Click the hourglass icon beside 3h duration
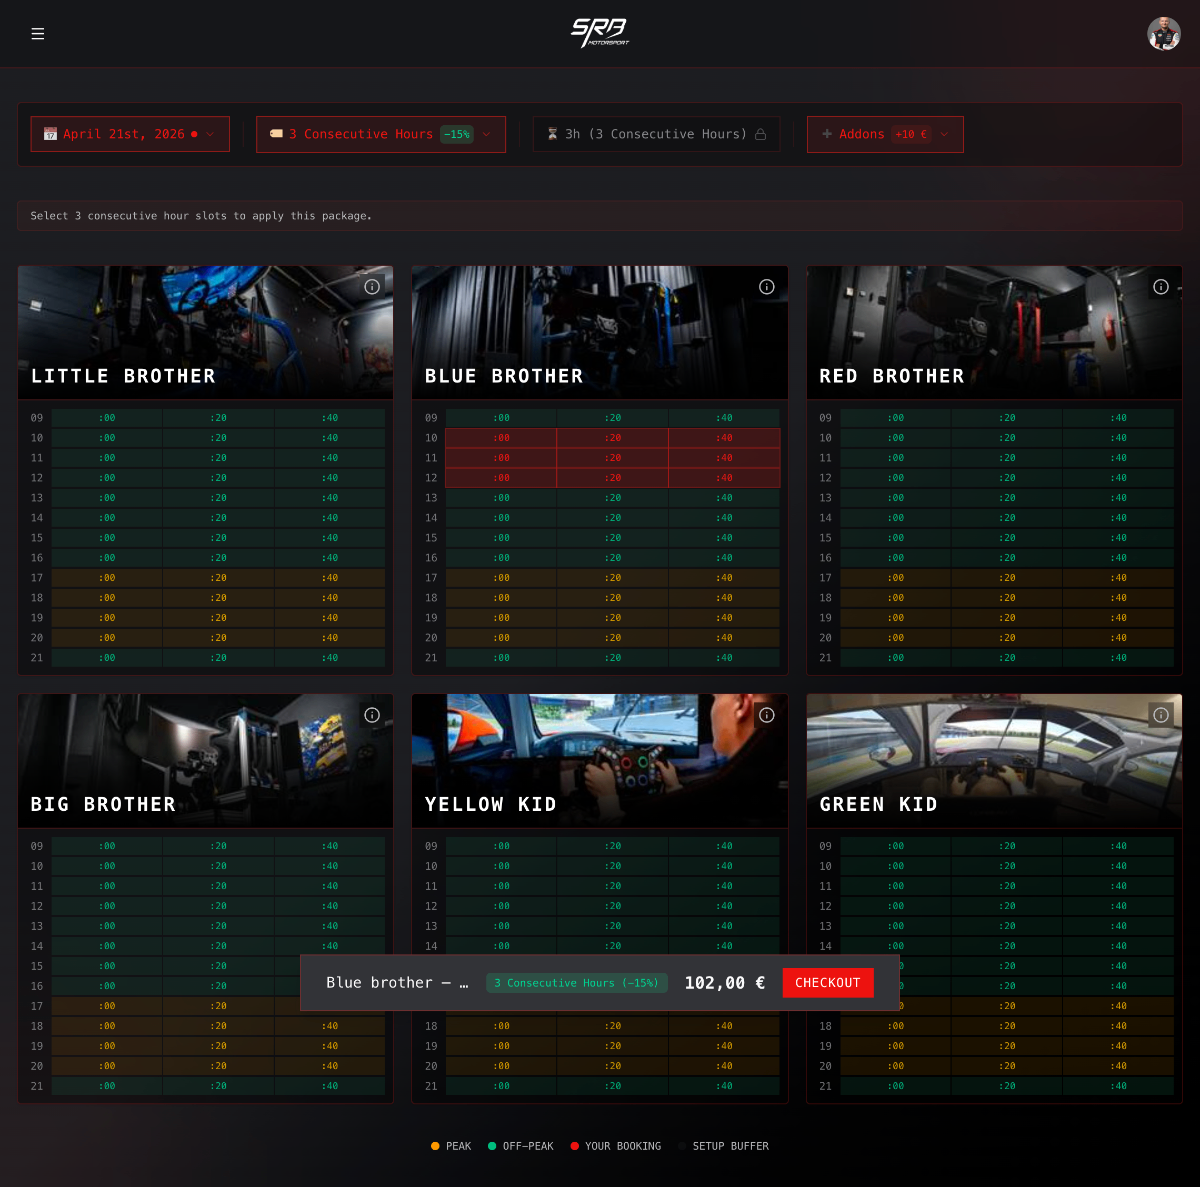The width and height of the screenshot is (1200, 1187). 553,134
